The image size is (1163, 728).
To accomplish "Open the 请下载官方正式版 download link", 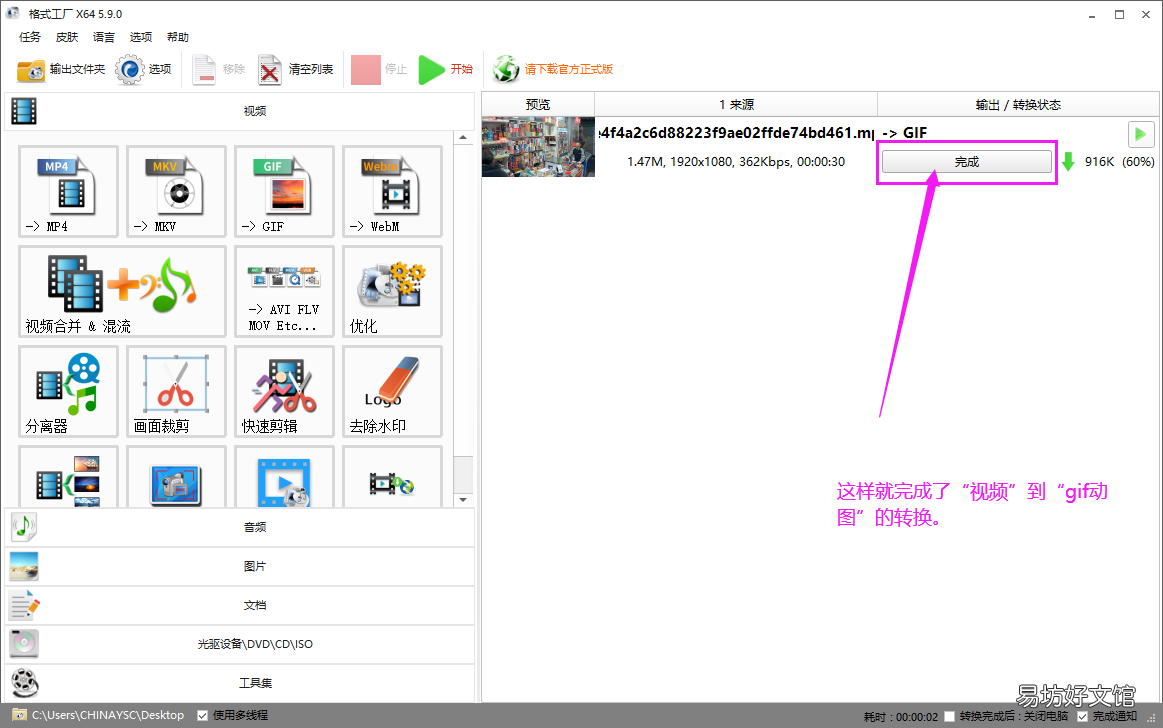I will click(x=553, y=70).
